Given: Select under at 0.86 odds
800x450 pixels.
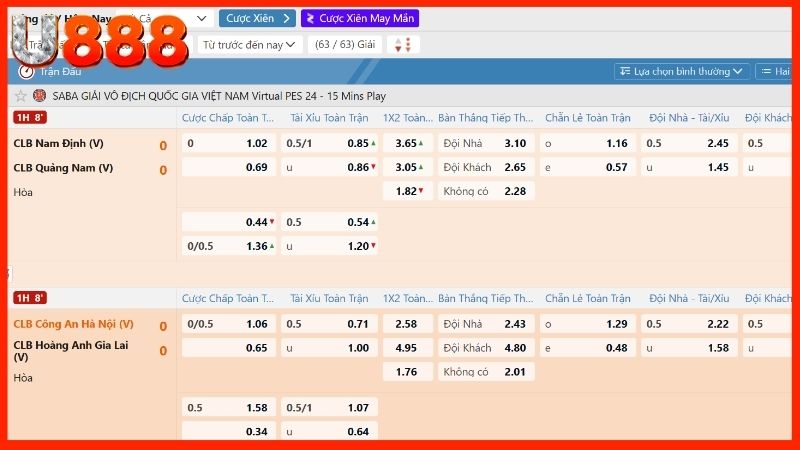Looking at the screenshot, I should pos(329,167).
